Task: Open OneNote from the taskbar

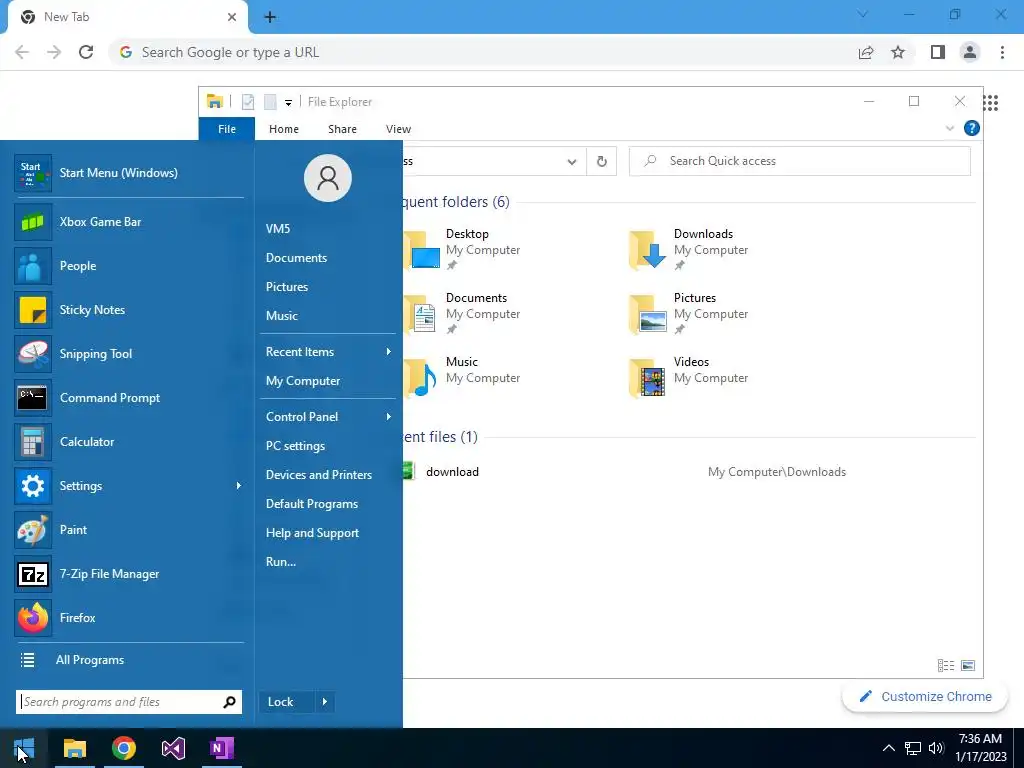Action: point(222,748)
